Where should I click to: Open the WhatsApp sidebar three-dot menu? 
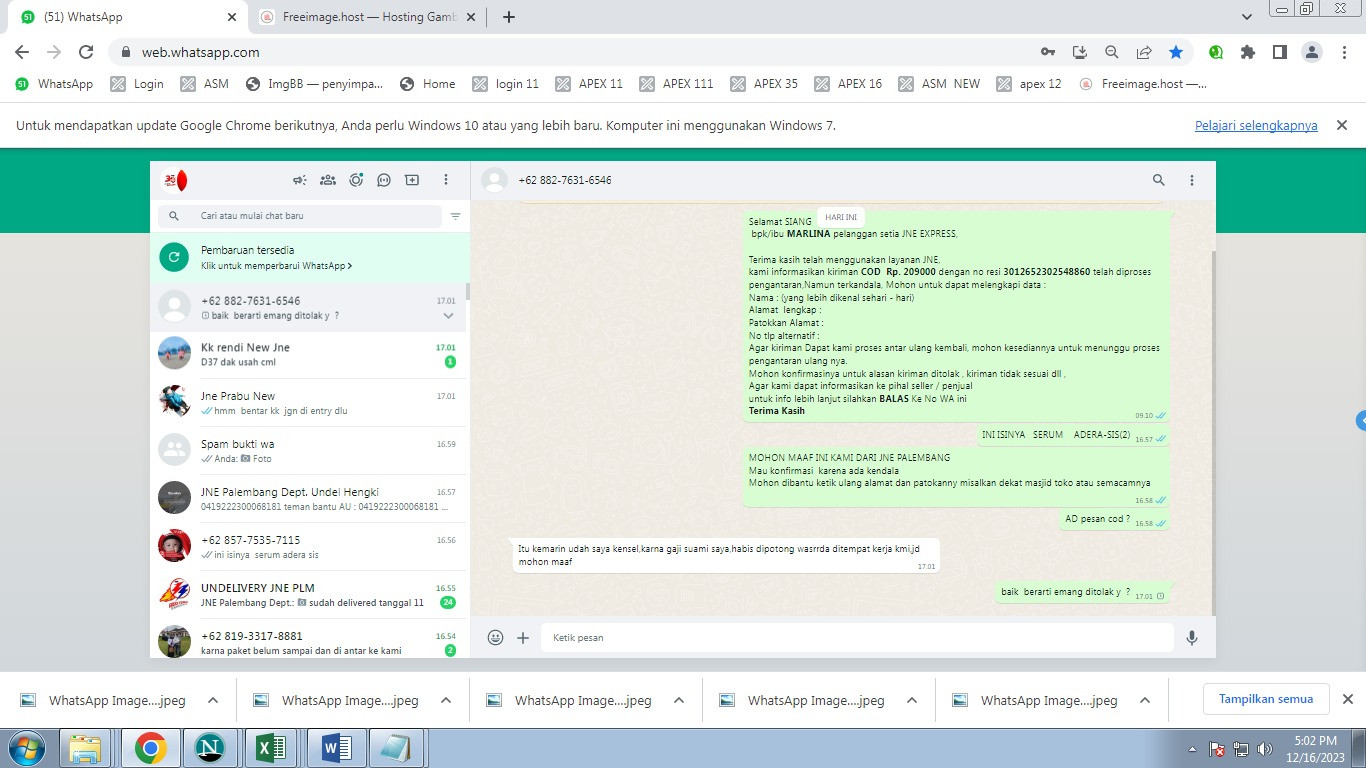(x=446, y=180)
